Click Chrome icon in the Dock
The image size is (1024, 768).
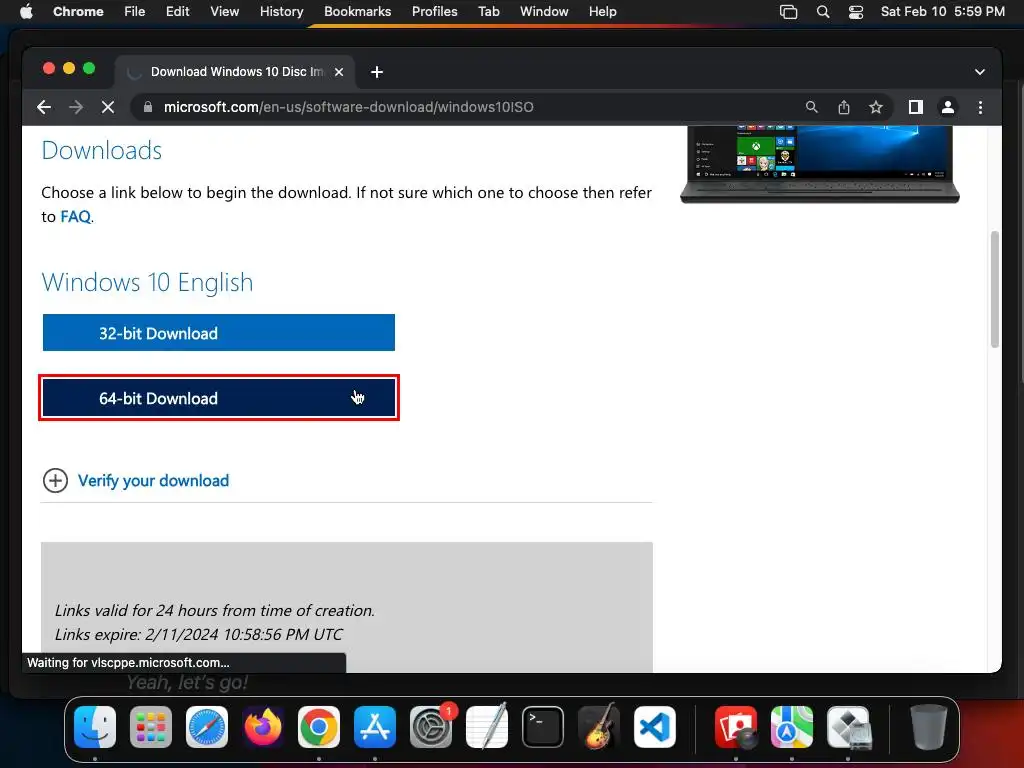pyautogui.click(x=319, y=727)
